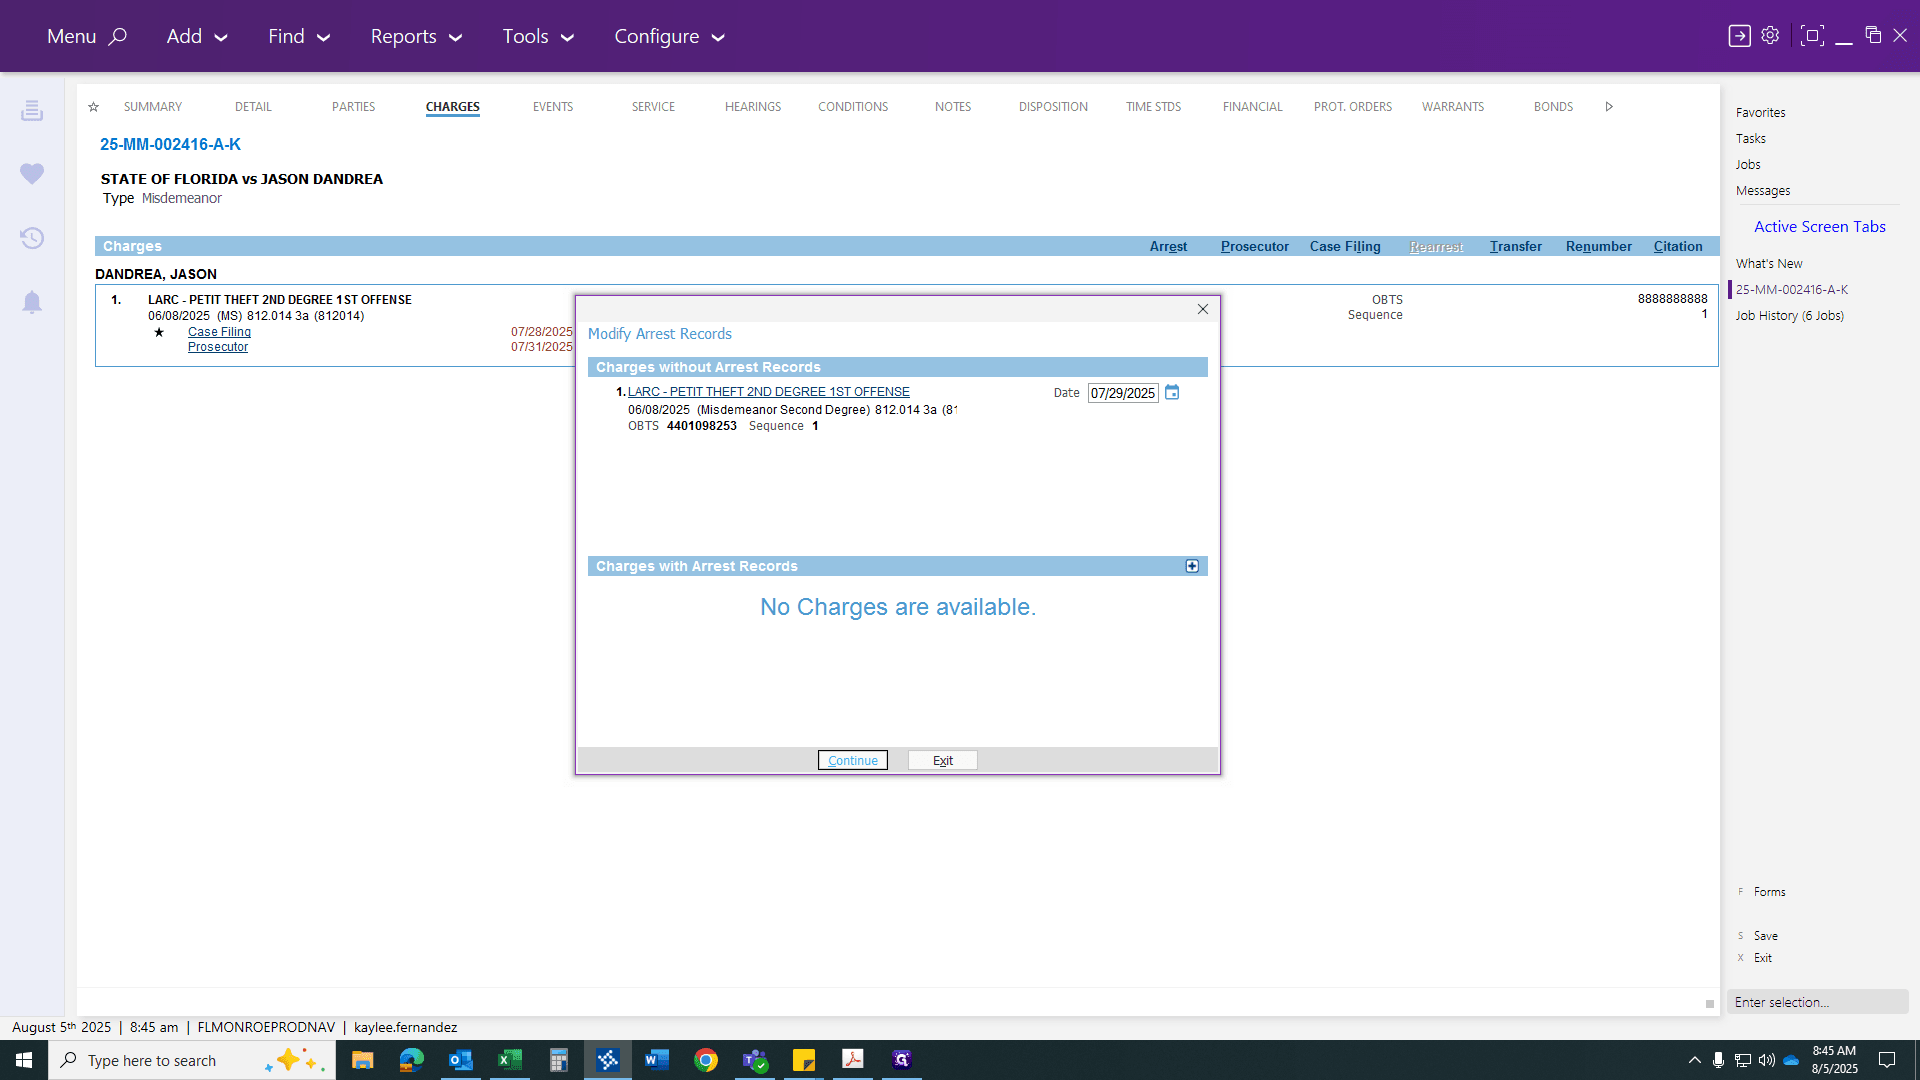Open the settings gear in title bar
Screen dimensions: 1920x1080
[x=1770, y=35]
